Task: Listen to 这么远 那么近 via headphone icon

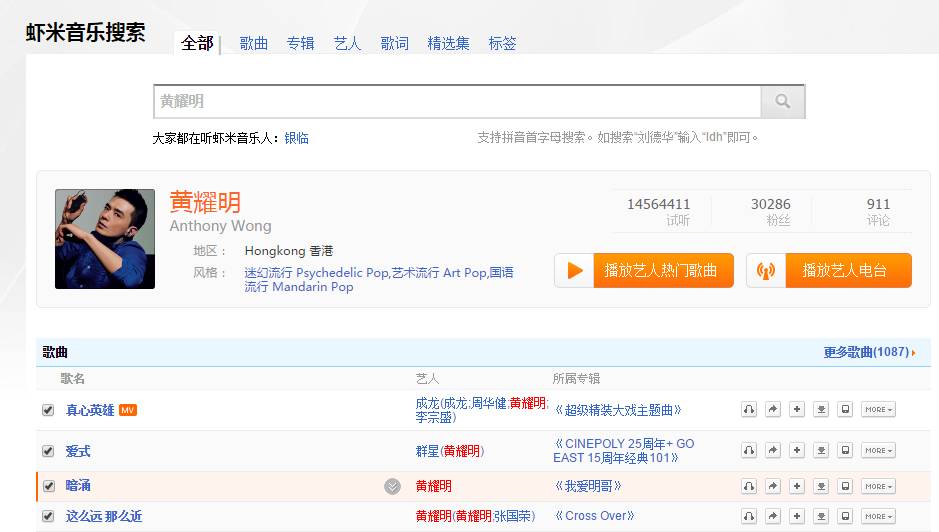Action: (749, 516)
